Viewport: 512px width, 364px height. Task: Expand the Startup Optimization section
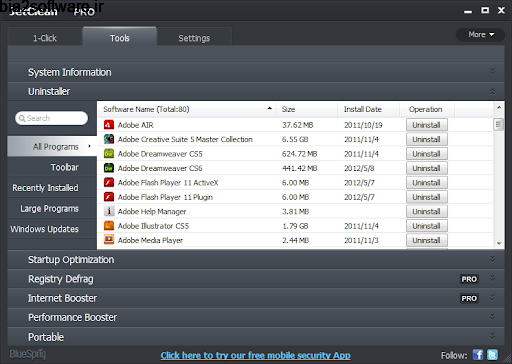(x=492, y=259)
